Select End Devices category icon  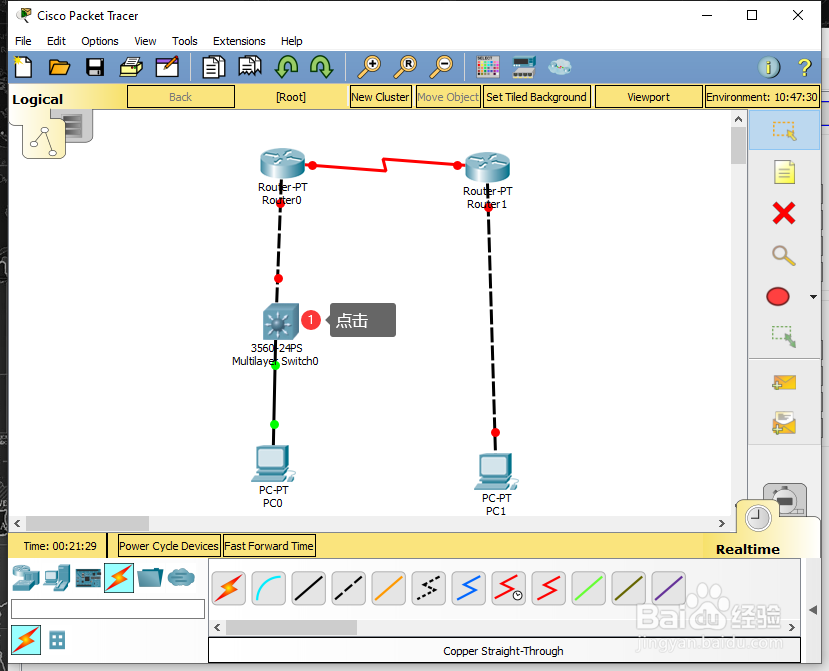[57, 577]
